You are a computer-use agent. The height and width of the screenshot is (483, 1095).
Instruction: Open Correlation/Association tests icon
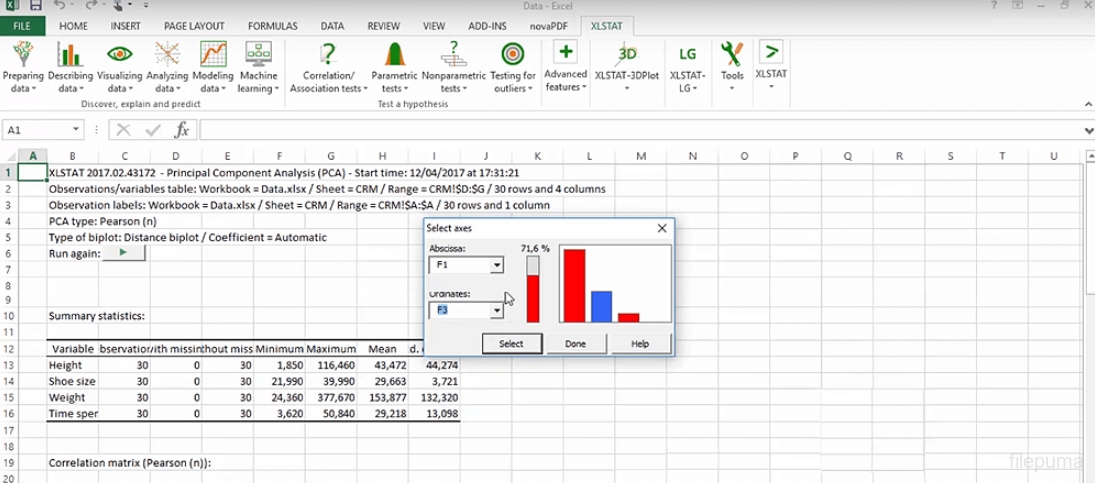(328, 54)
